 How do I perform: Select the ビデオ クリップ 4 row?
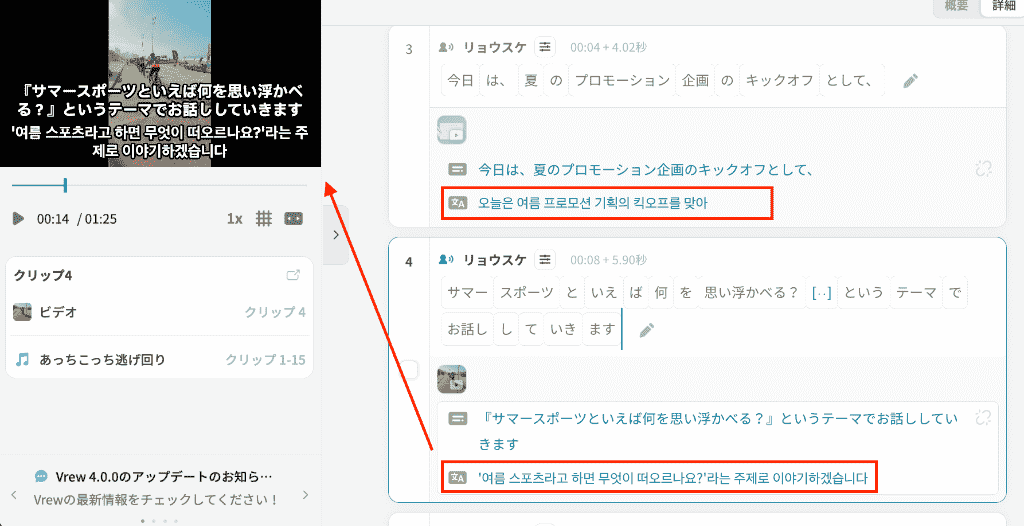(159, 312)
